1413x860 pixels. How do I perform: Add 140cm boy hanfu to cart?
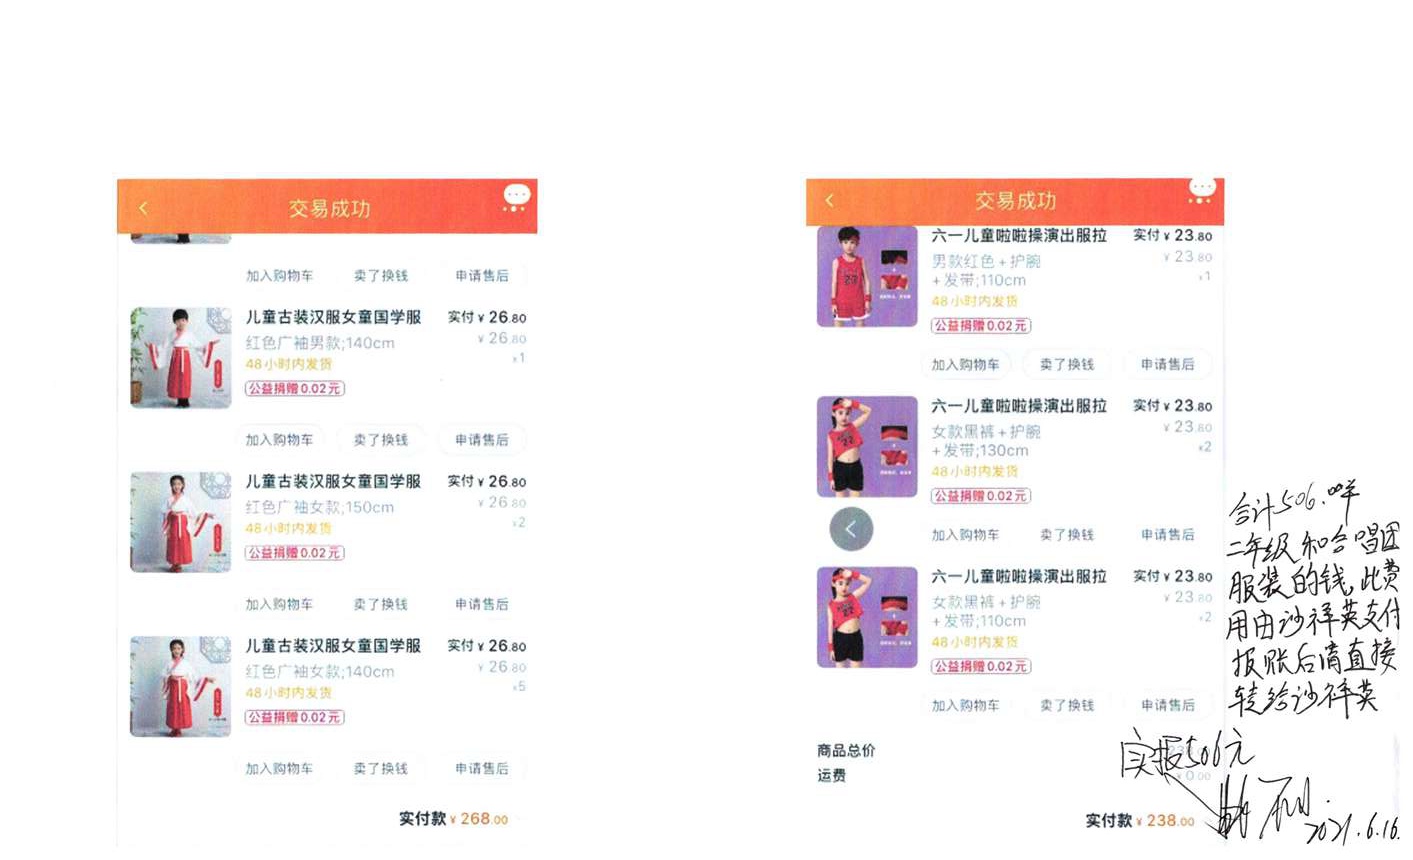pos(279,440)
